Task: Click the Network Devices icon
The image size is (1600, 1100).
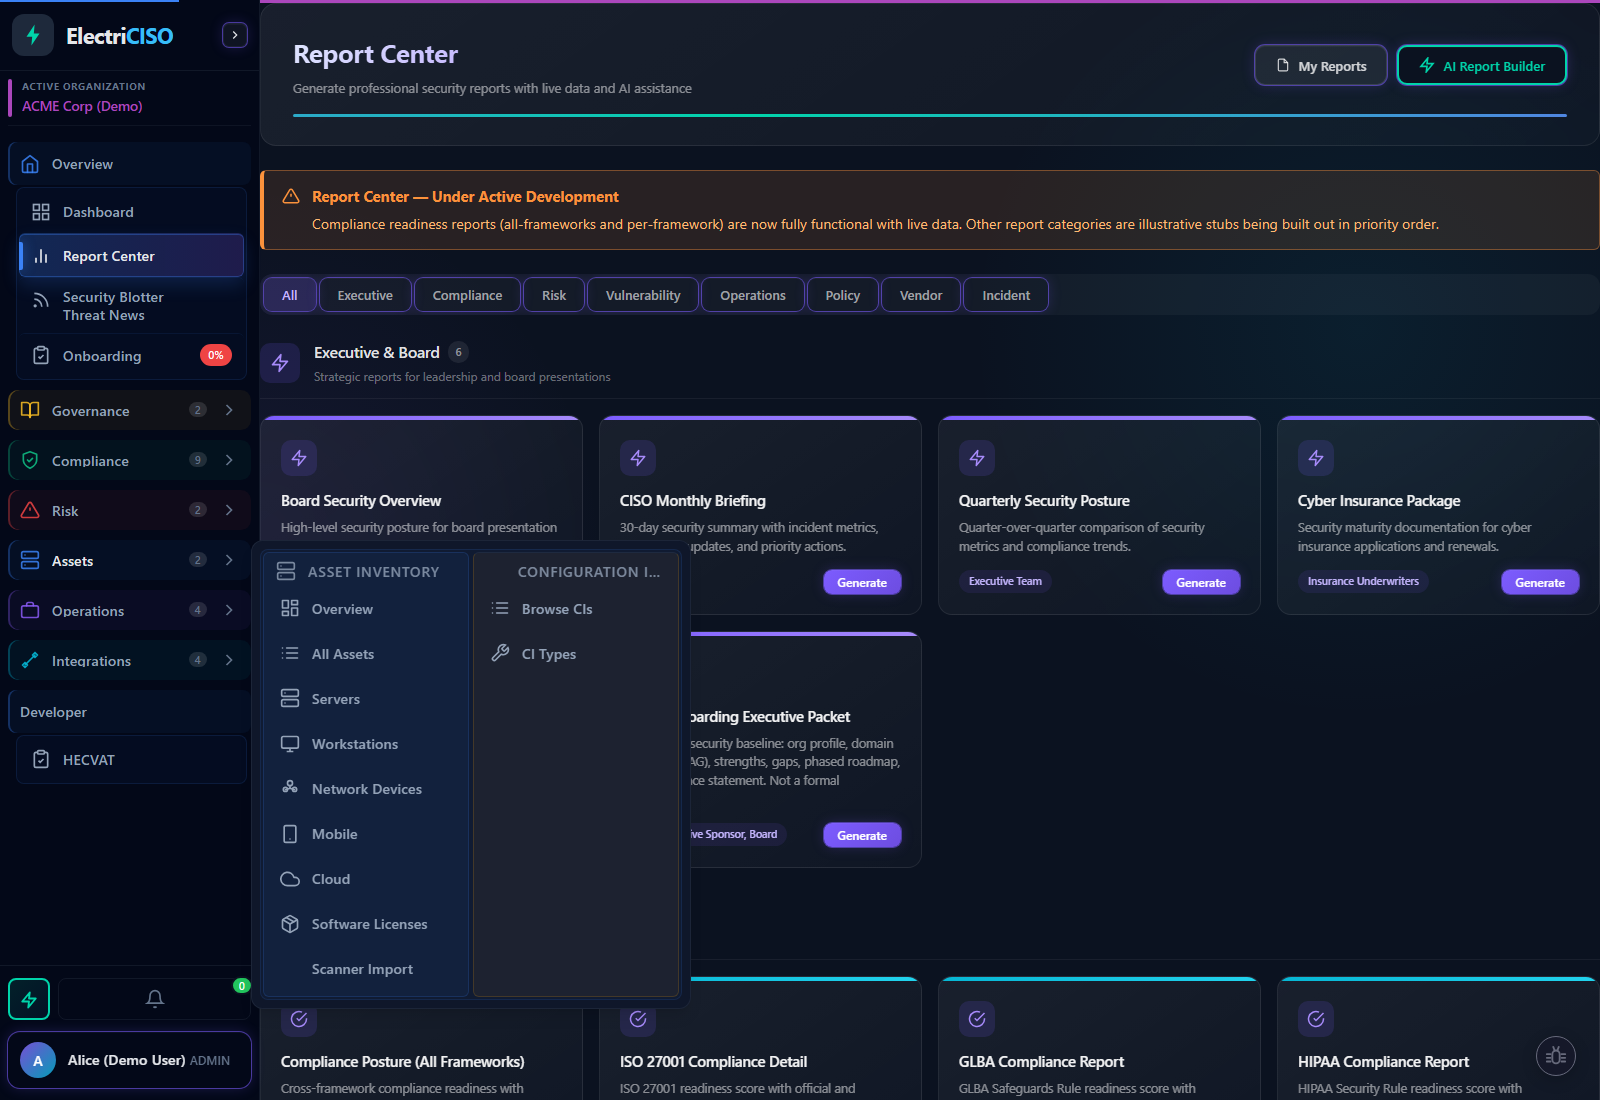Action: click(x=290, y=788)
